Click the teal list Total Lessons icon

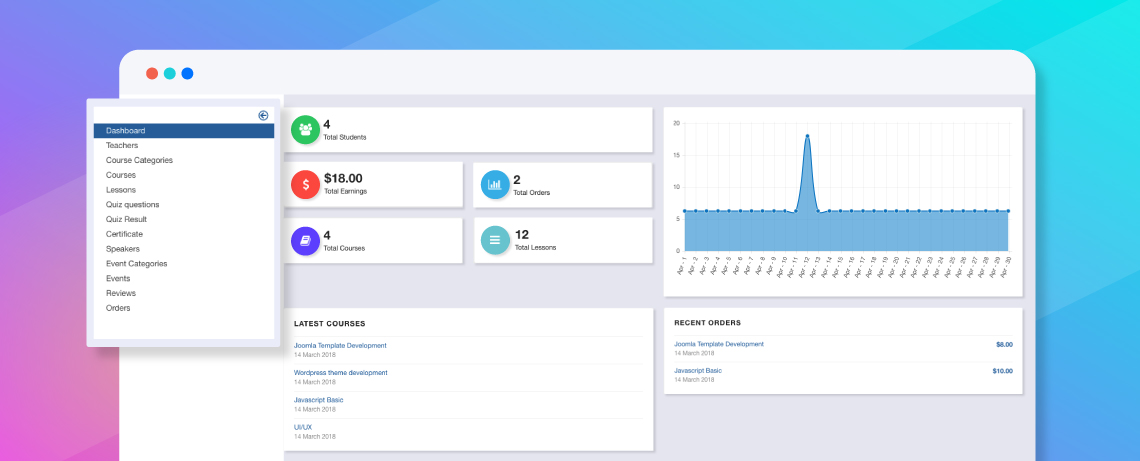tap(495, 241)
